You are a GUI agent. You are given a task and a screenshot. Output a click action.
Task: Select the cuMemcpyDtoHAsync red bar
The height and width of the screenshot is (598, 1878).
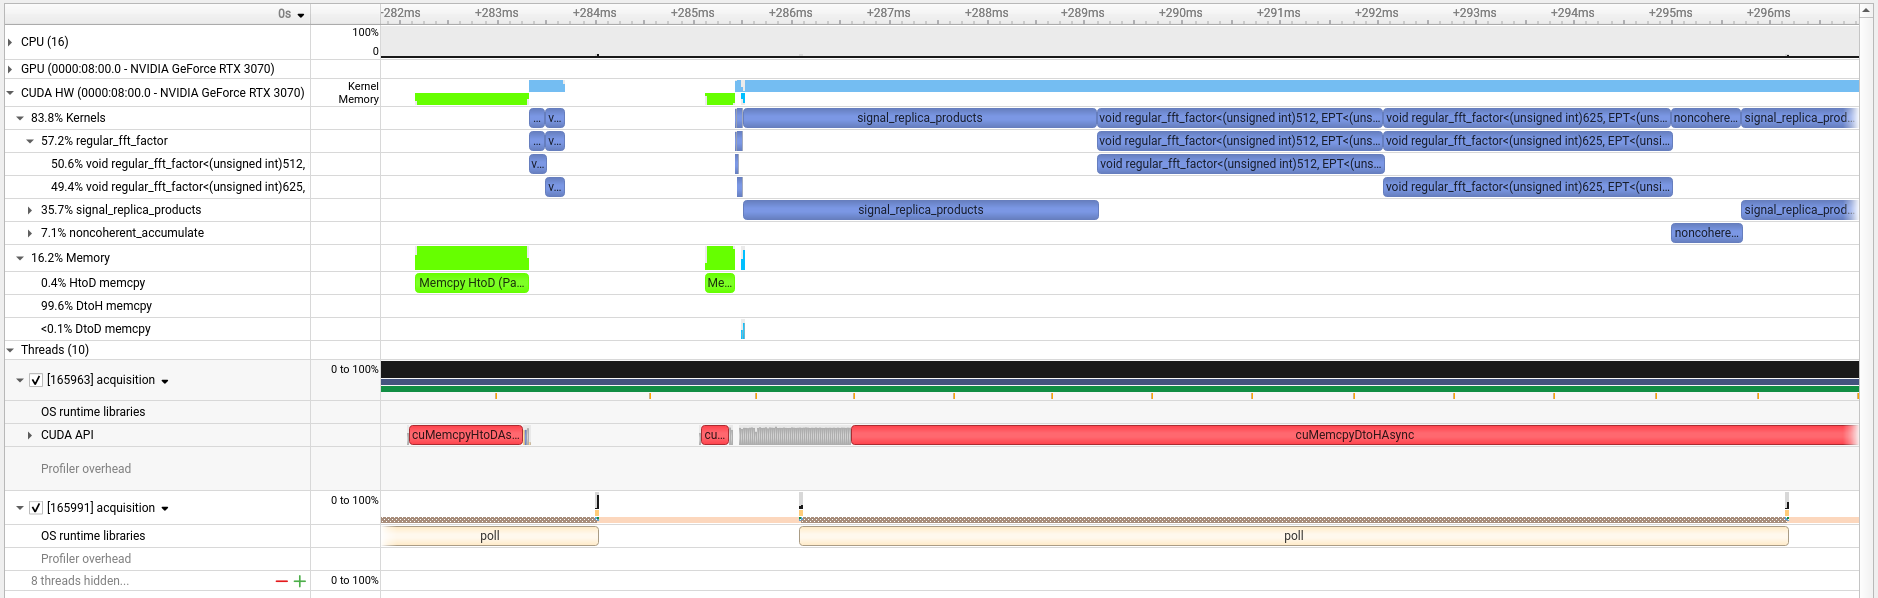(1353, 435)
